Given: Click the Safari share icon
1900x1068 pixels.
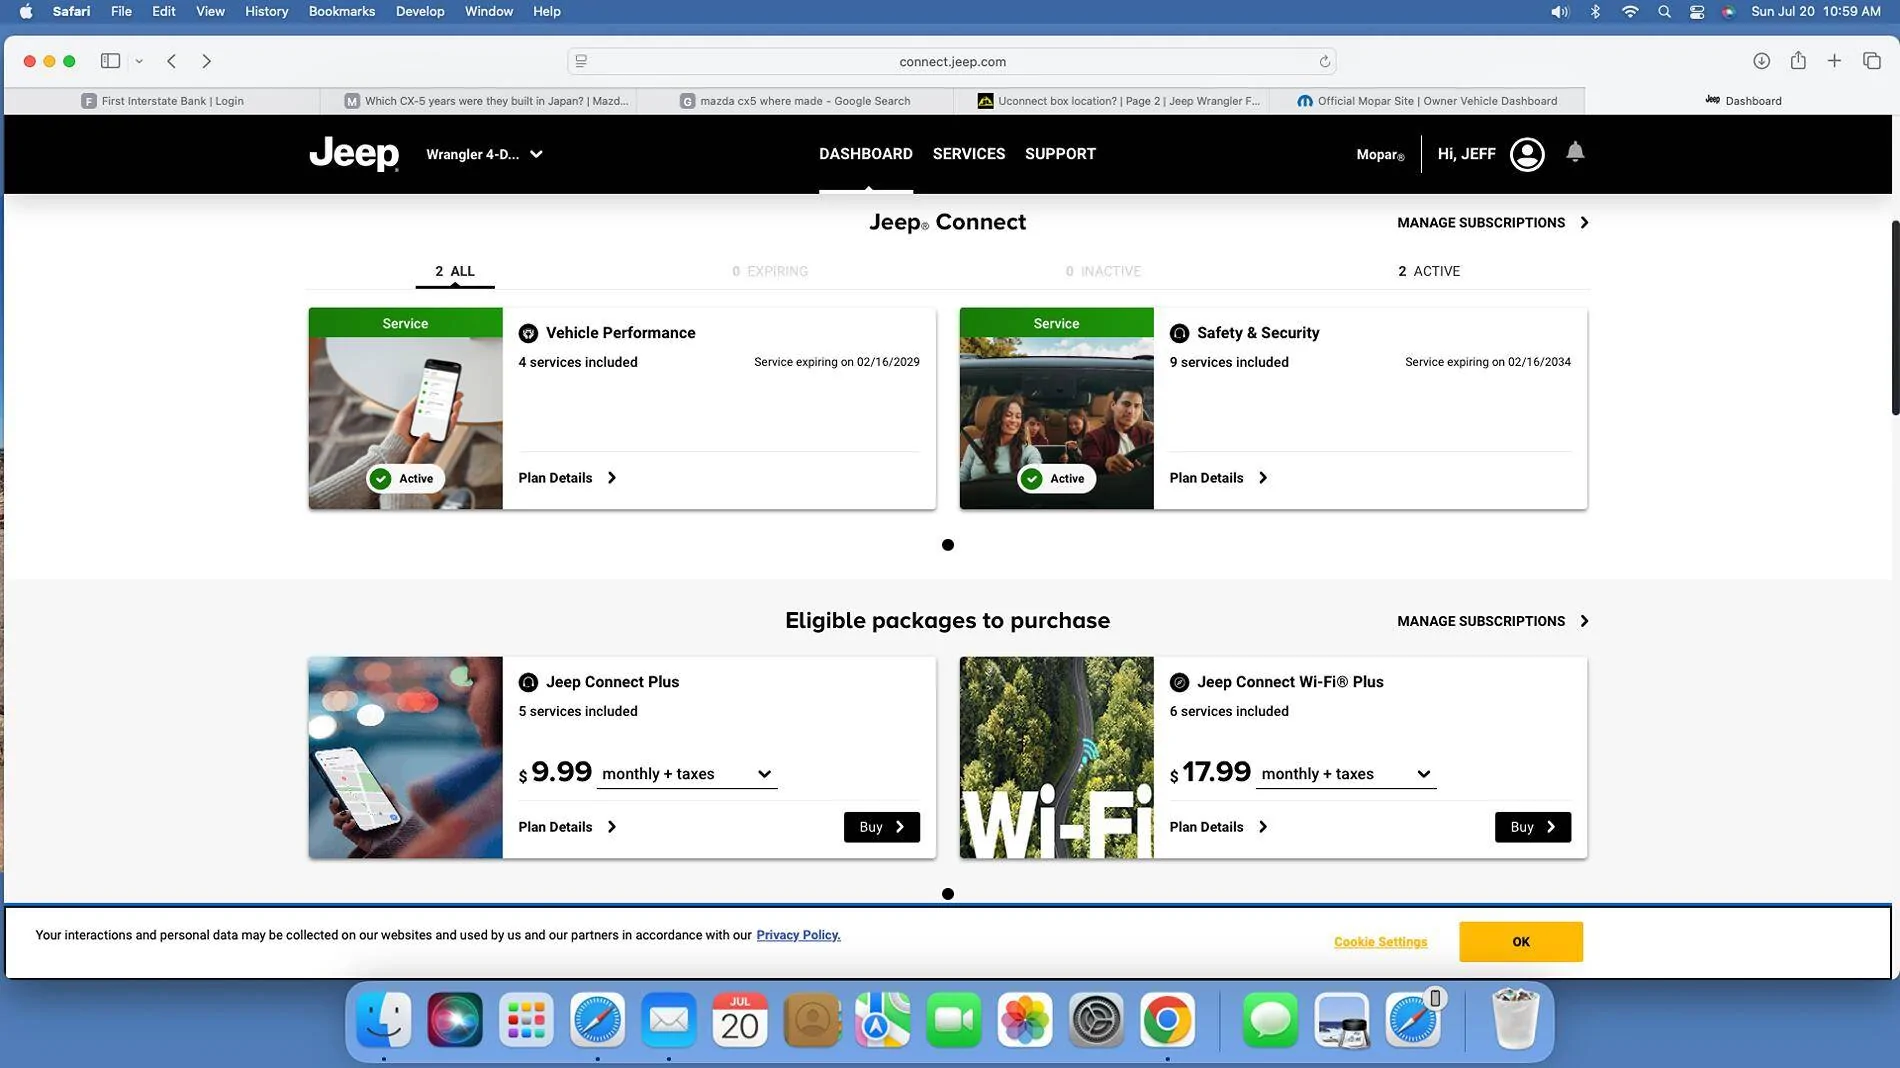Looking at the screenshot, I should 1798,60.
